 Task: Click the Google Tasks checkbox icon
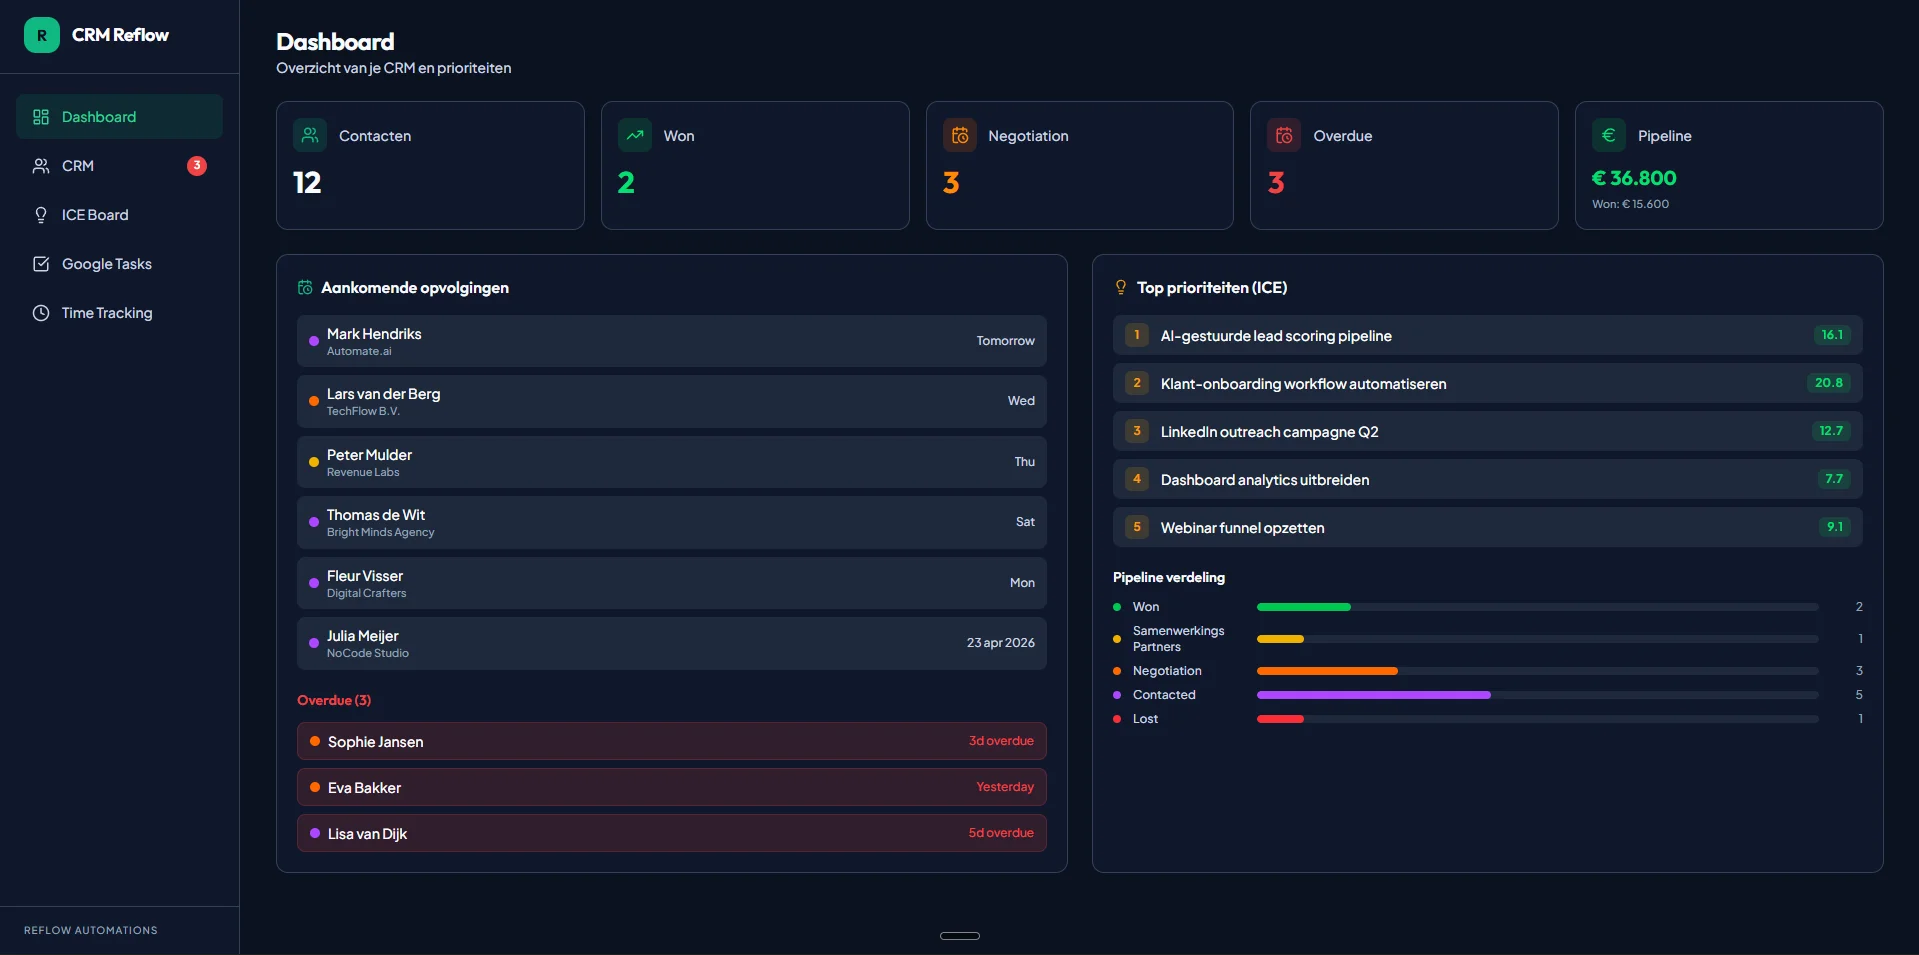tap(41, 264)
